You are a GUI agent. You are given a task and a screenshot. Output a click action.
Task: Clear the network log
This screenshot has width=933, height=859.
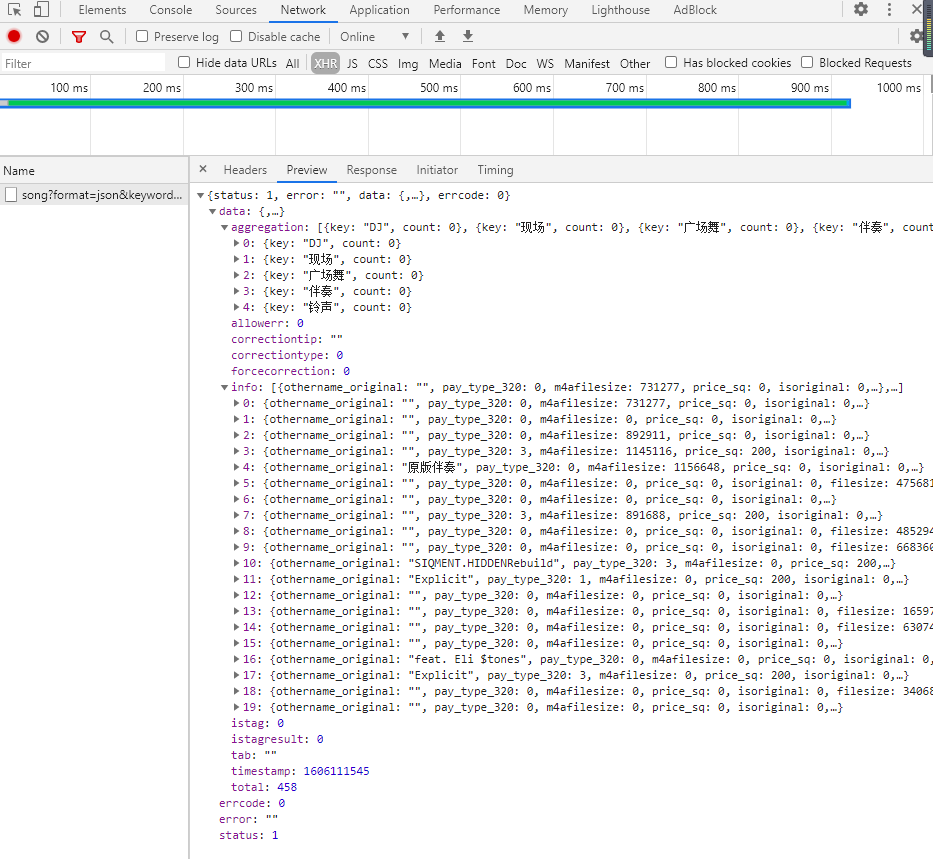click(42, 36)
